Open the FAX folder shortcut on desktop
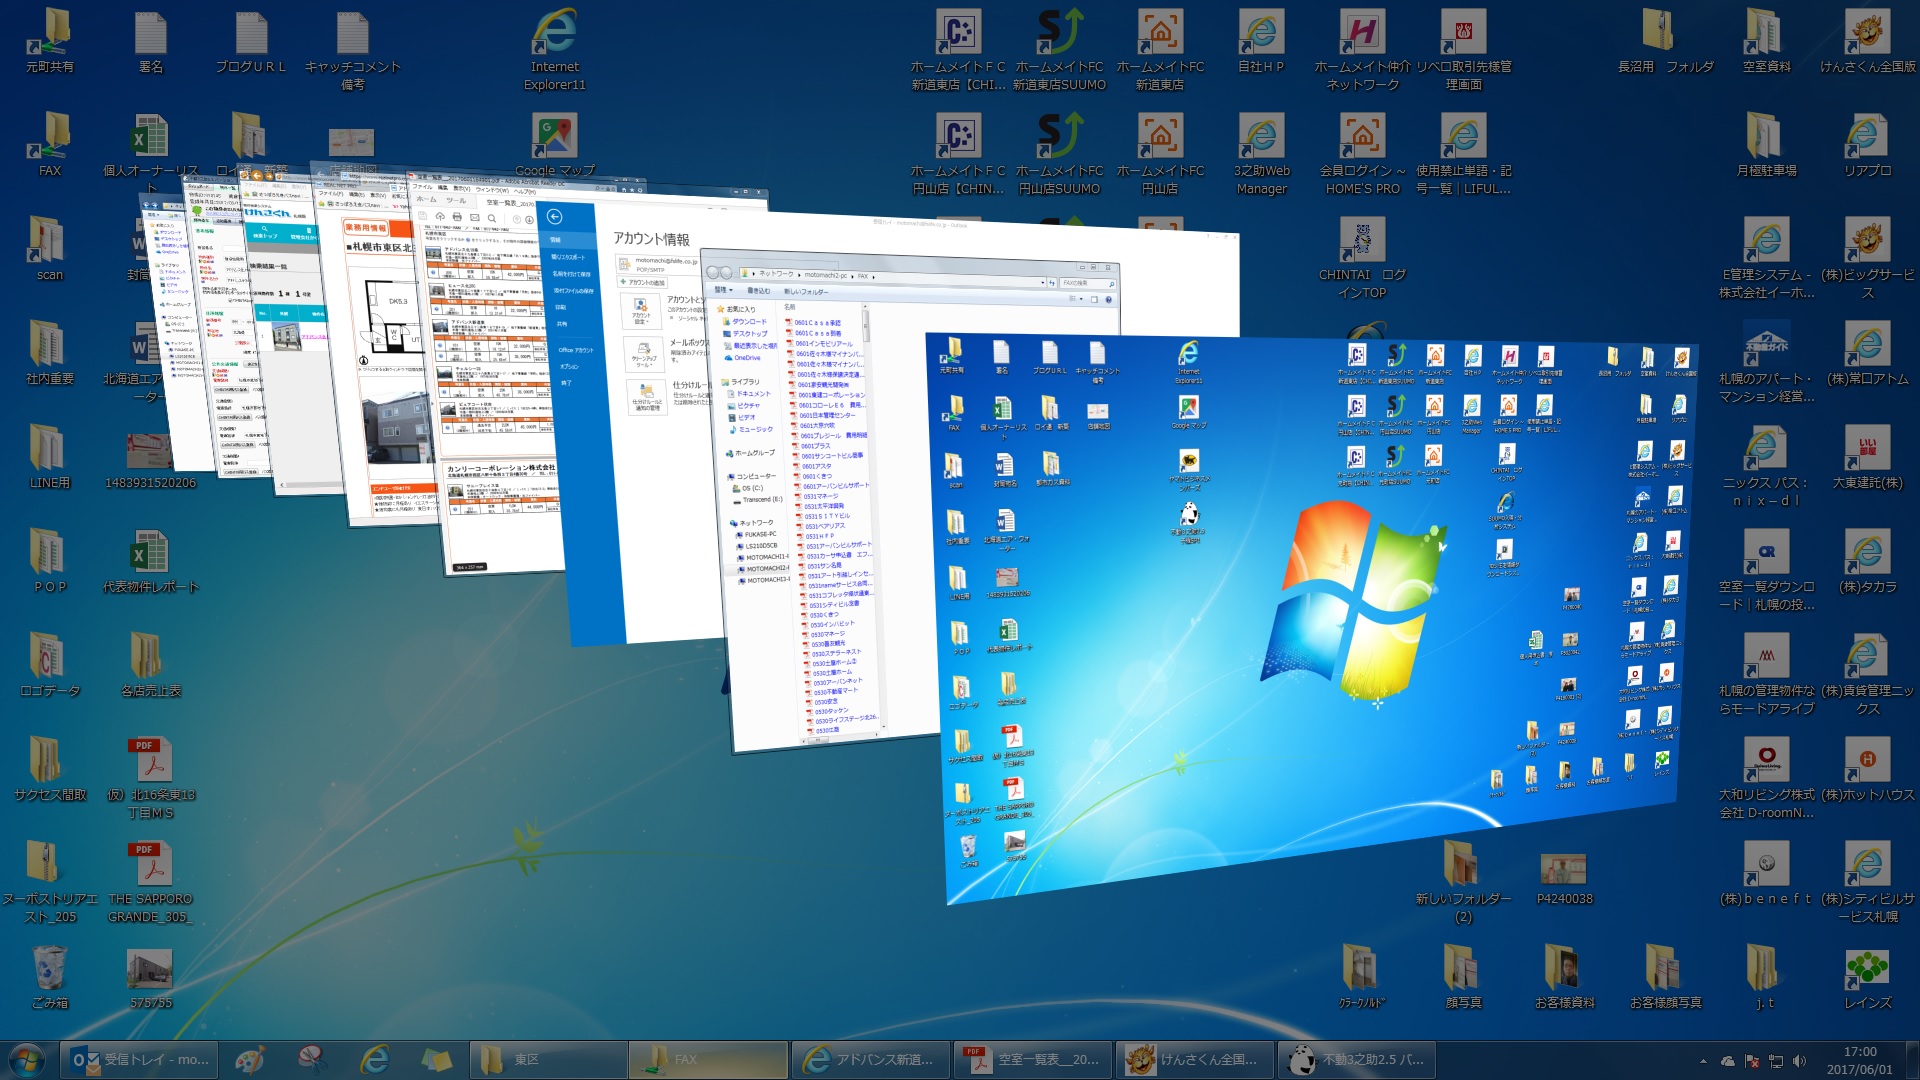Image resolution: width=1920 pixels, height=1080 pixels. click(50, 146)
